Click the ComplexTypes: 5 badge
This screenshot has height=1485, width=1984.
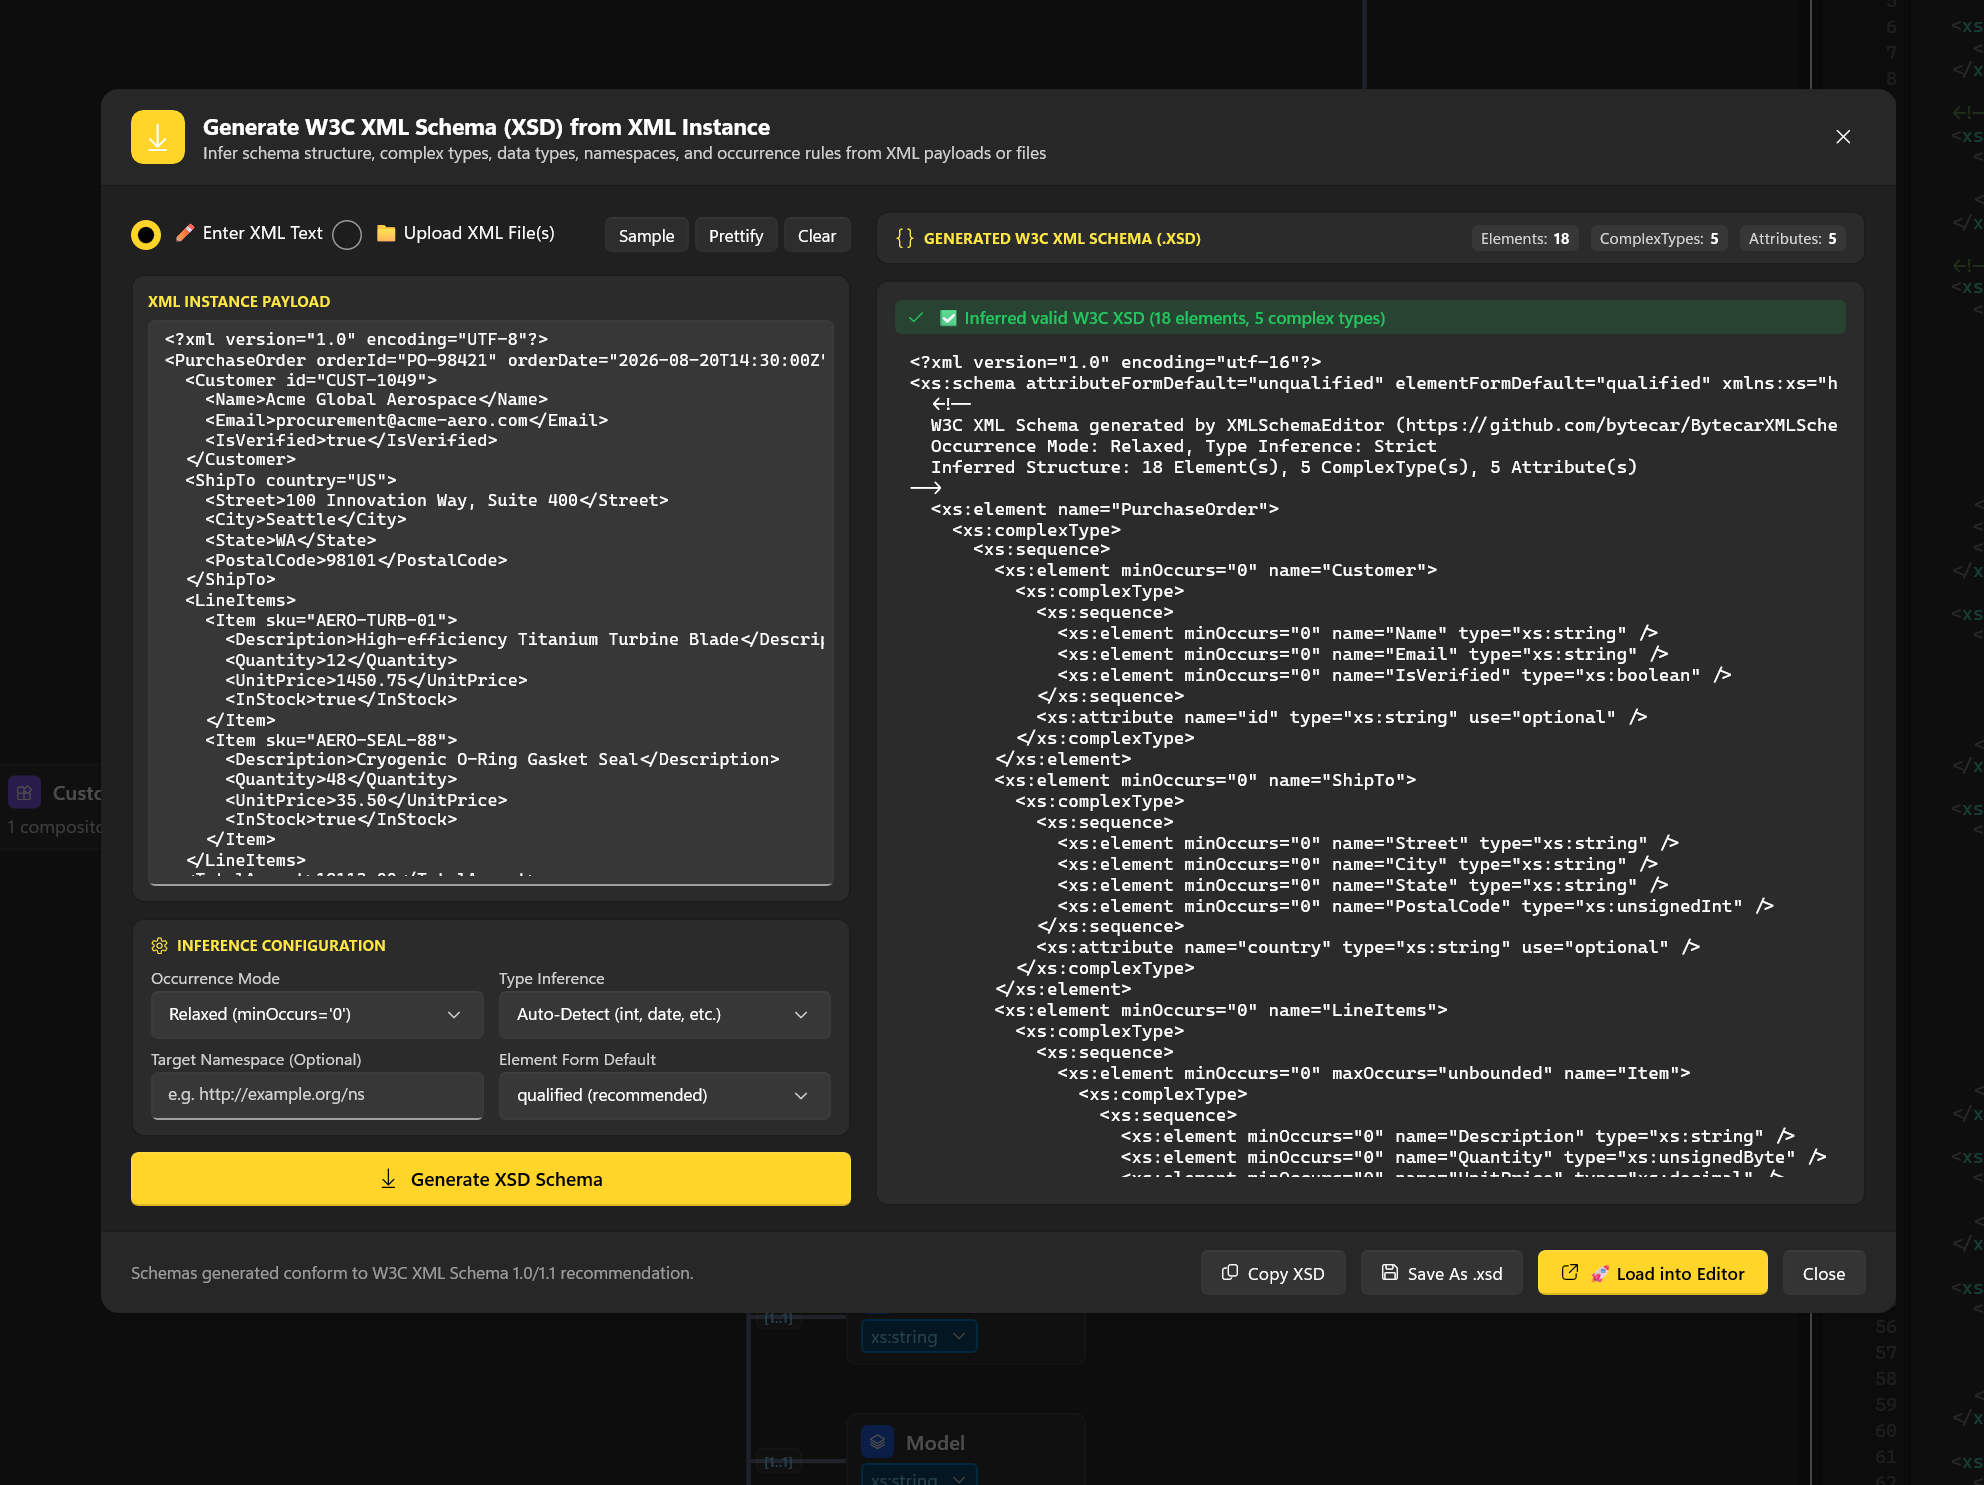[1659, 238]
